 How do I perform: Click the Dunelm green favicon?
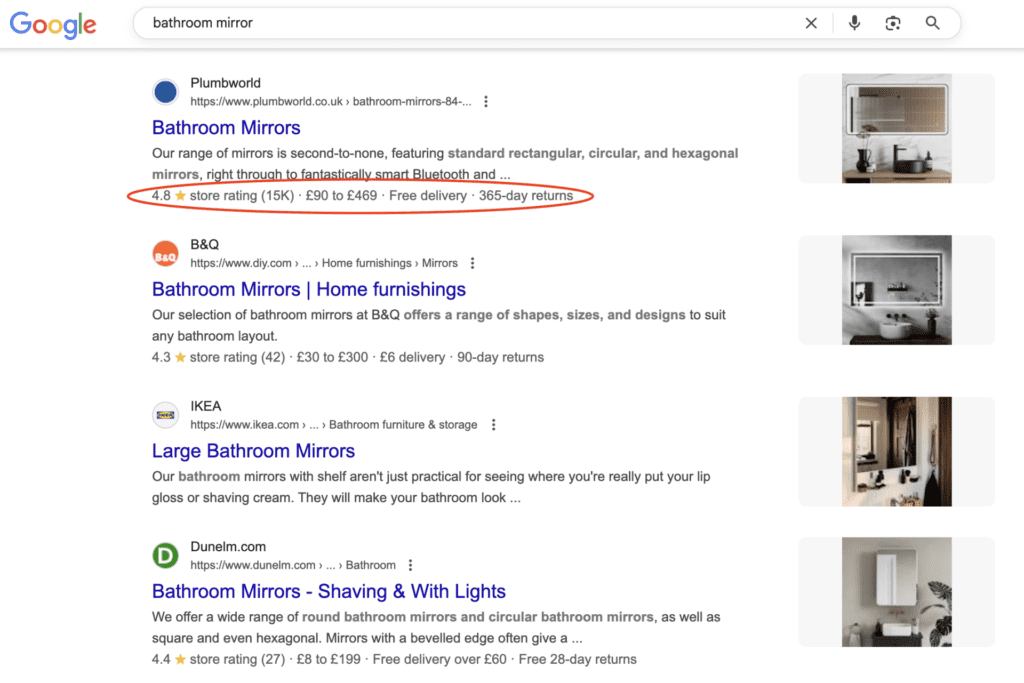pyautogui.click(x=165, y=555)
